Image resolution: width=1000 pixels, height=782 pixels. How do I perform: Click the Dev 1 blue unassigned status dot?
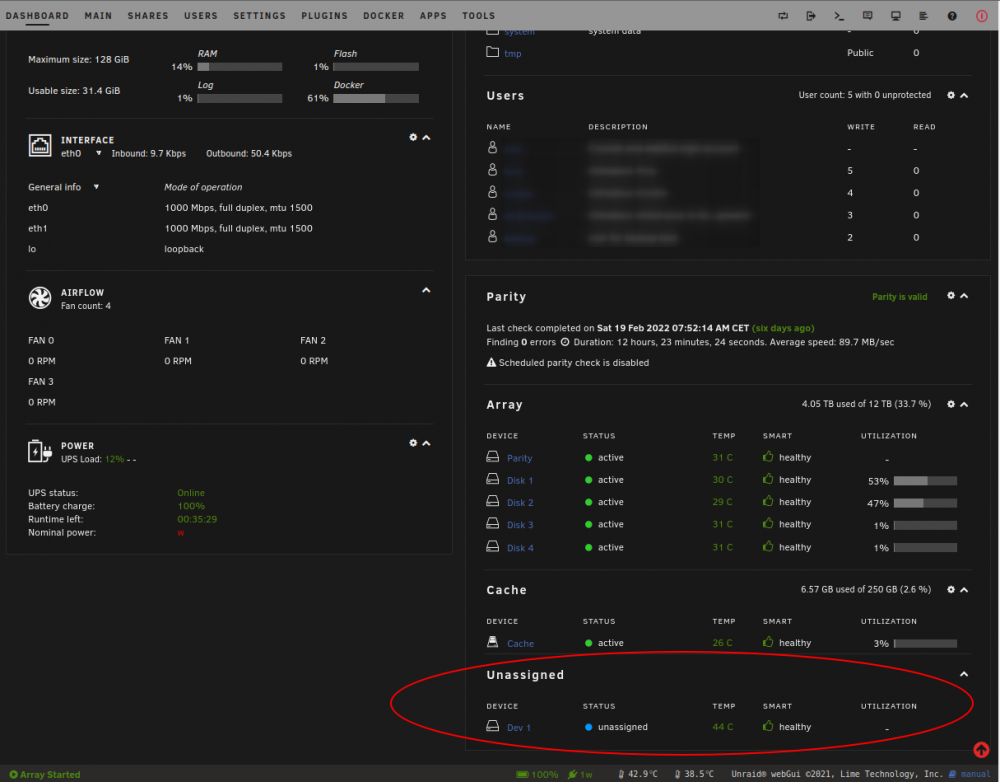pyautogui.click(x=589, y=727)
